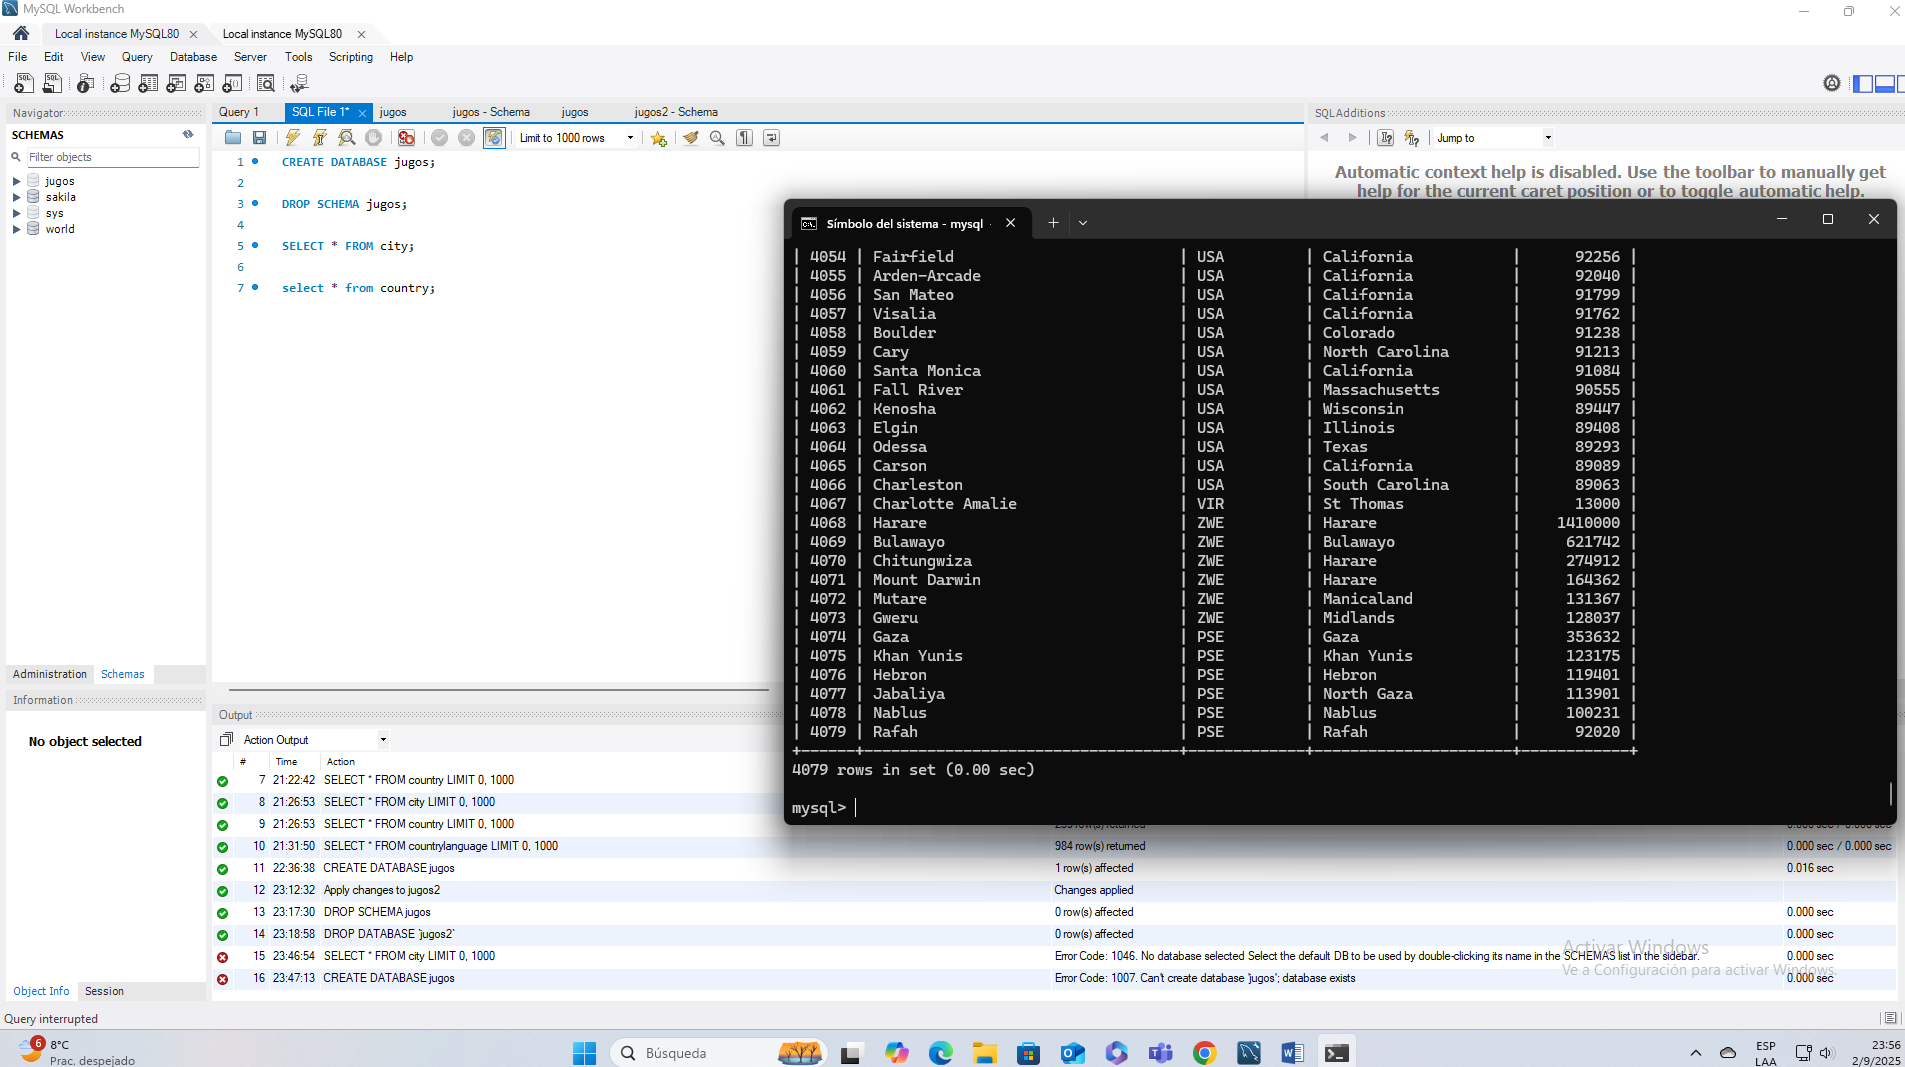Screen dimensions: 1905x1067
Task: Reconnect to the DBMS
Action: pyautogui.click(x=299, y=84)
